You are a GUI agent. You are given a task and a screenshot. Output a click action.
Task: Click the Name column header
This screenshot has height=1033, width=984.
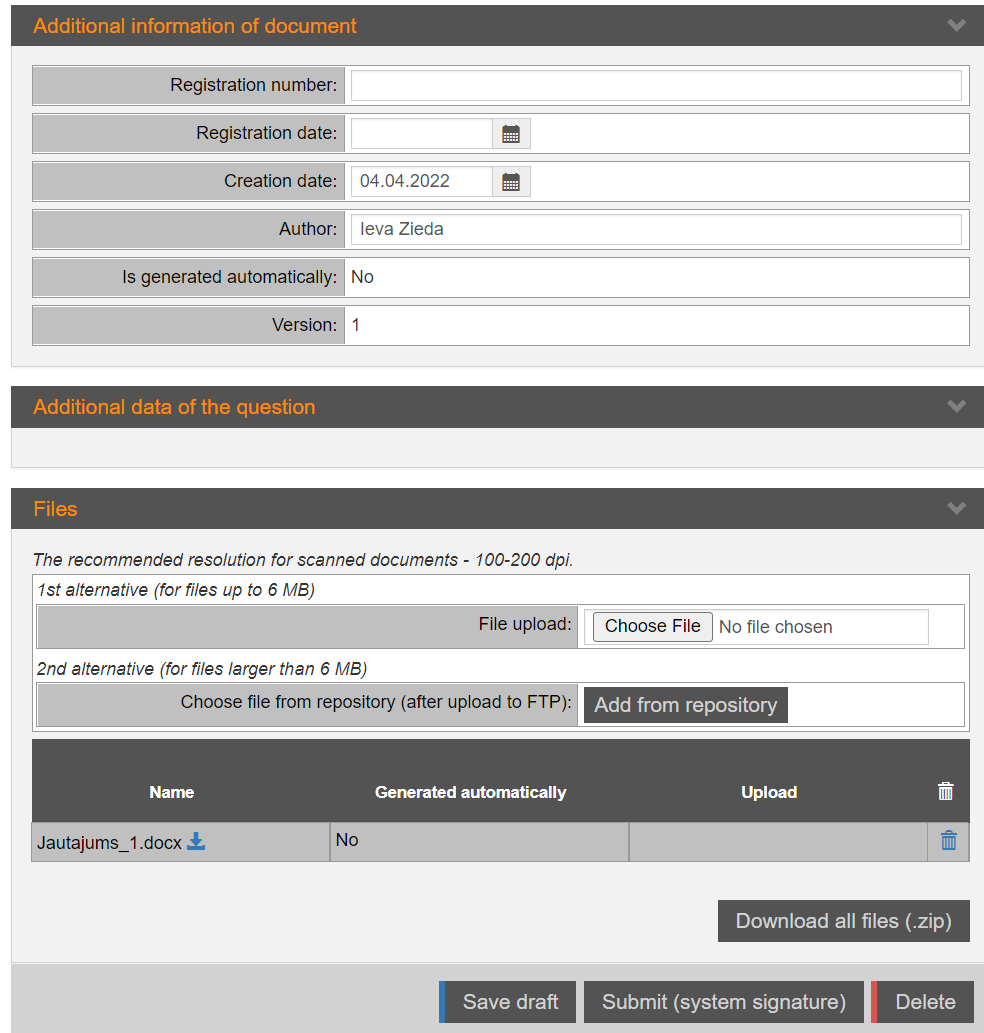pyautogui.click(x=171, y=792)
